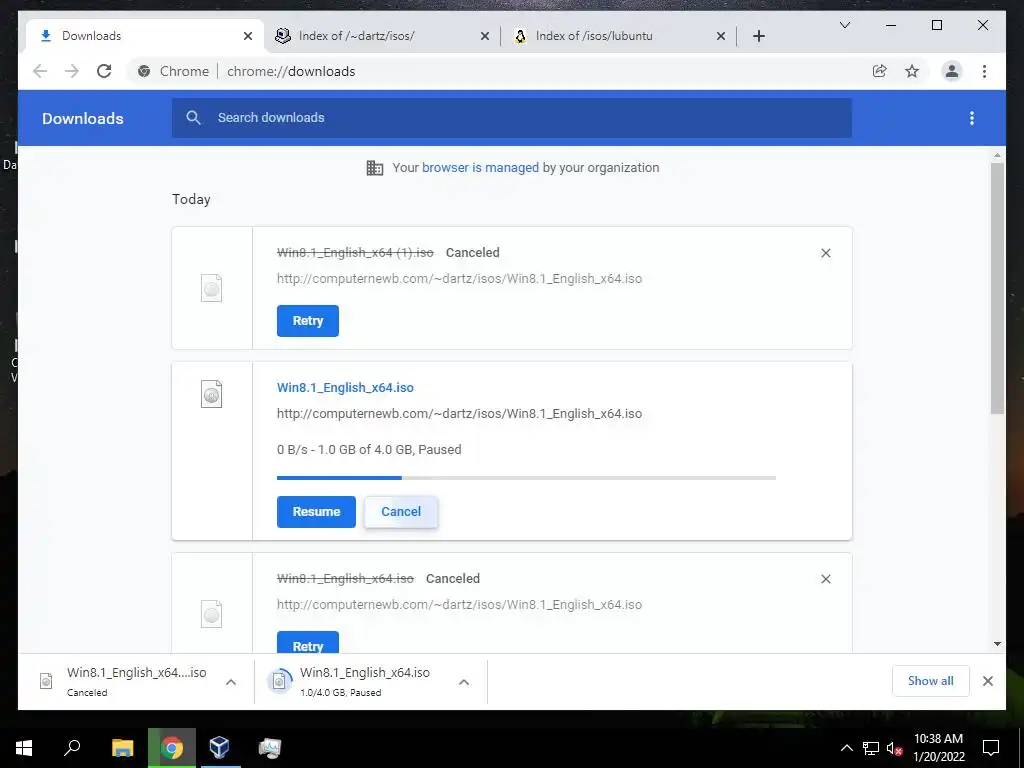Open the taskbar app icon next to VirtualBox
The height and width of the screenshot is (768, 1024).
(x=269, y=748)
